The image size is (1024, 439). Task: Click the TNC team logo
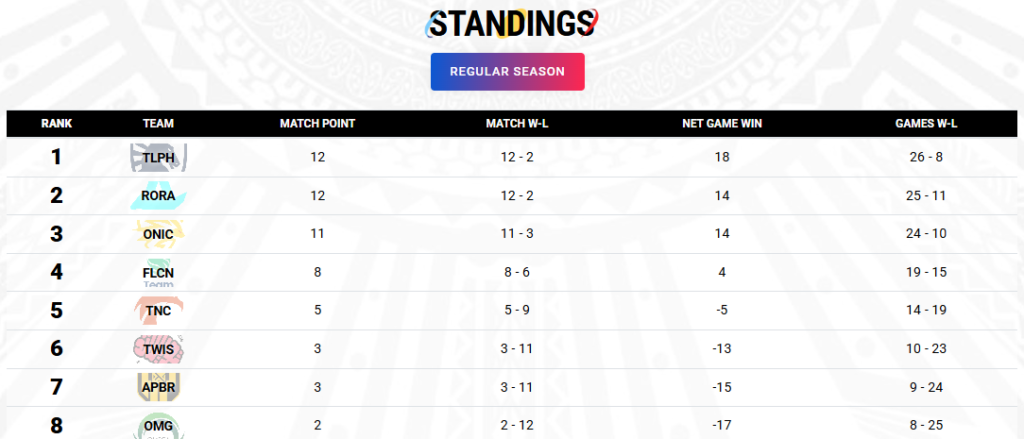point(158,310)
